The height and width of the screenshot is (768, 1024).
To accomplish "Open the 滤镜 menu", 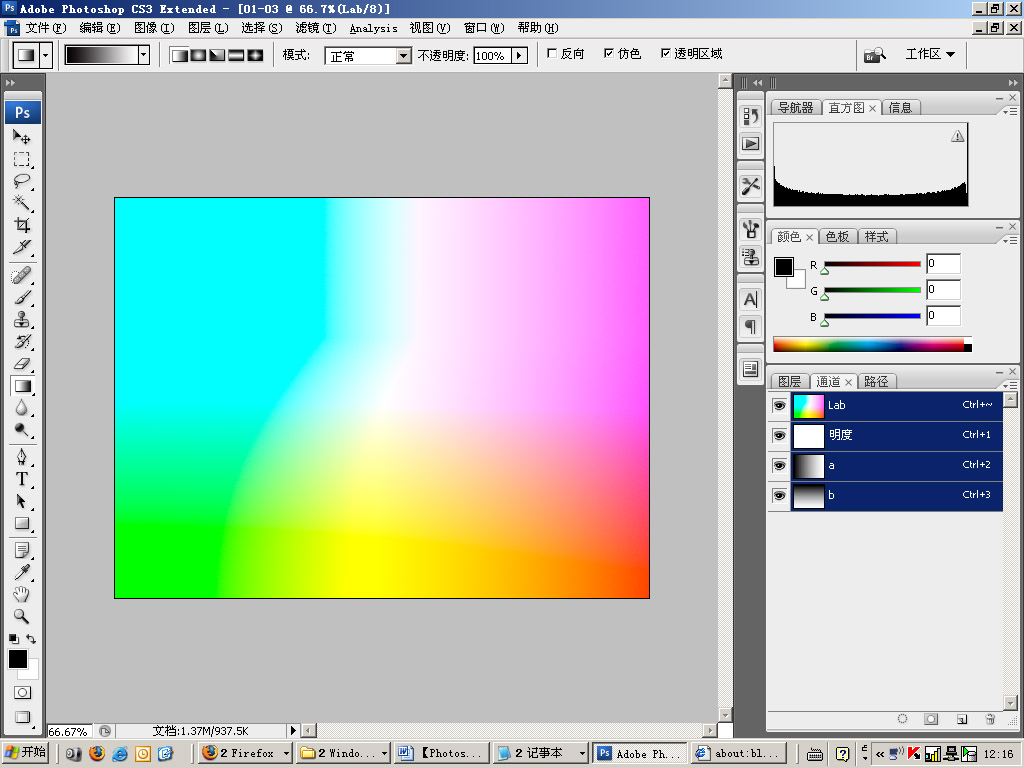I will (x=316, y=28).
